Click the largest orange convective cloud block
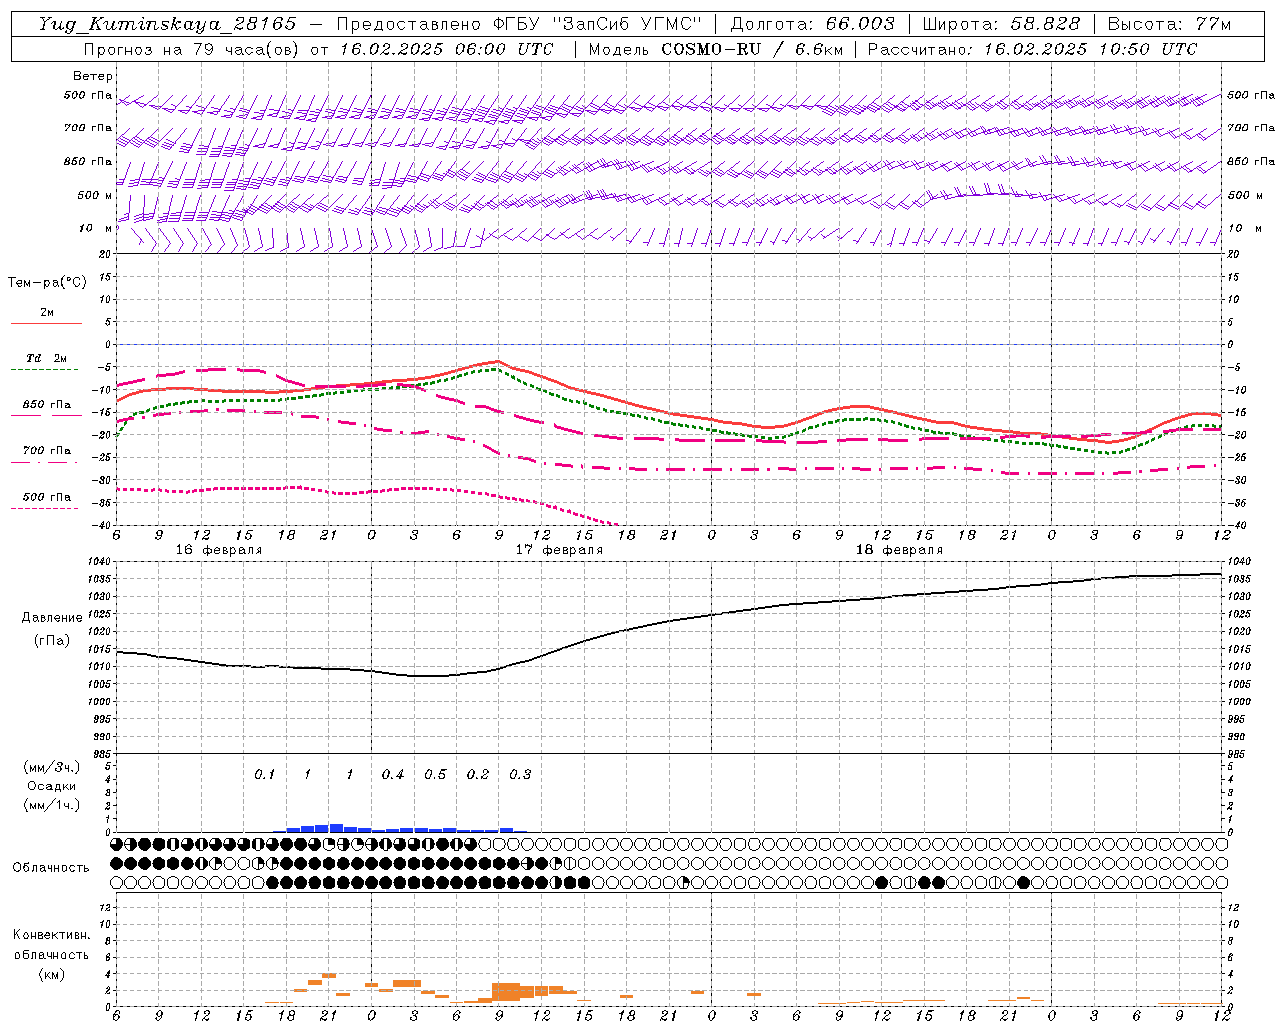This screenshot has width=1280, height=1024. click(x=506, y=992)
